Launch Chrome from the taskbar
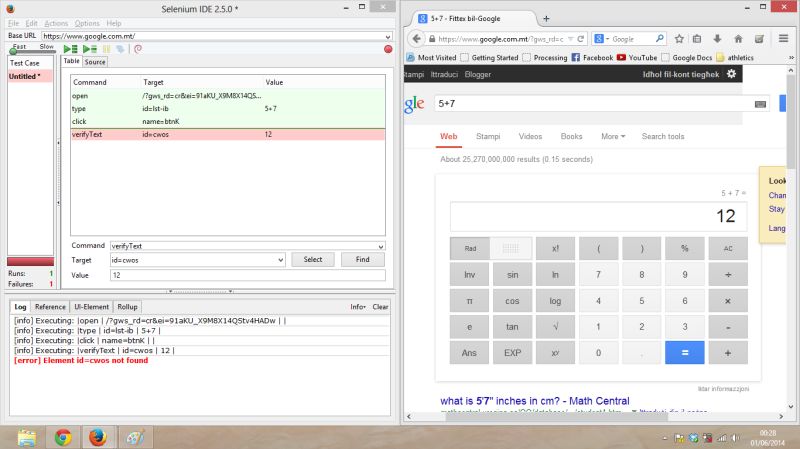Image resolution: width=800 pixels, height=449 pixels. pos(63,437)
